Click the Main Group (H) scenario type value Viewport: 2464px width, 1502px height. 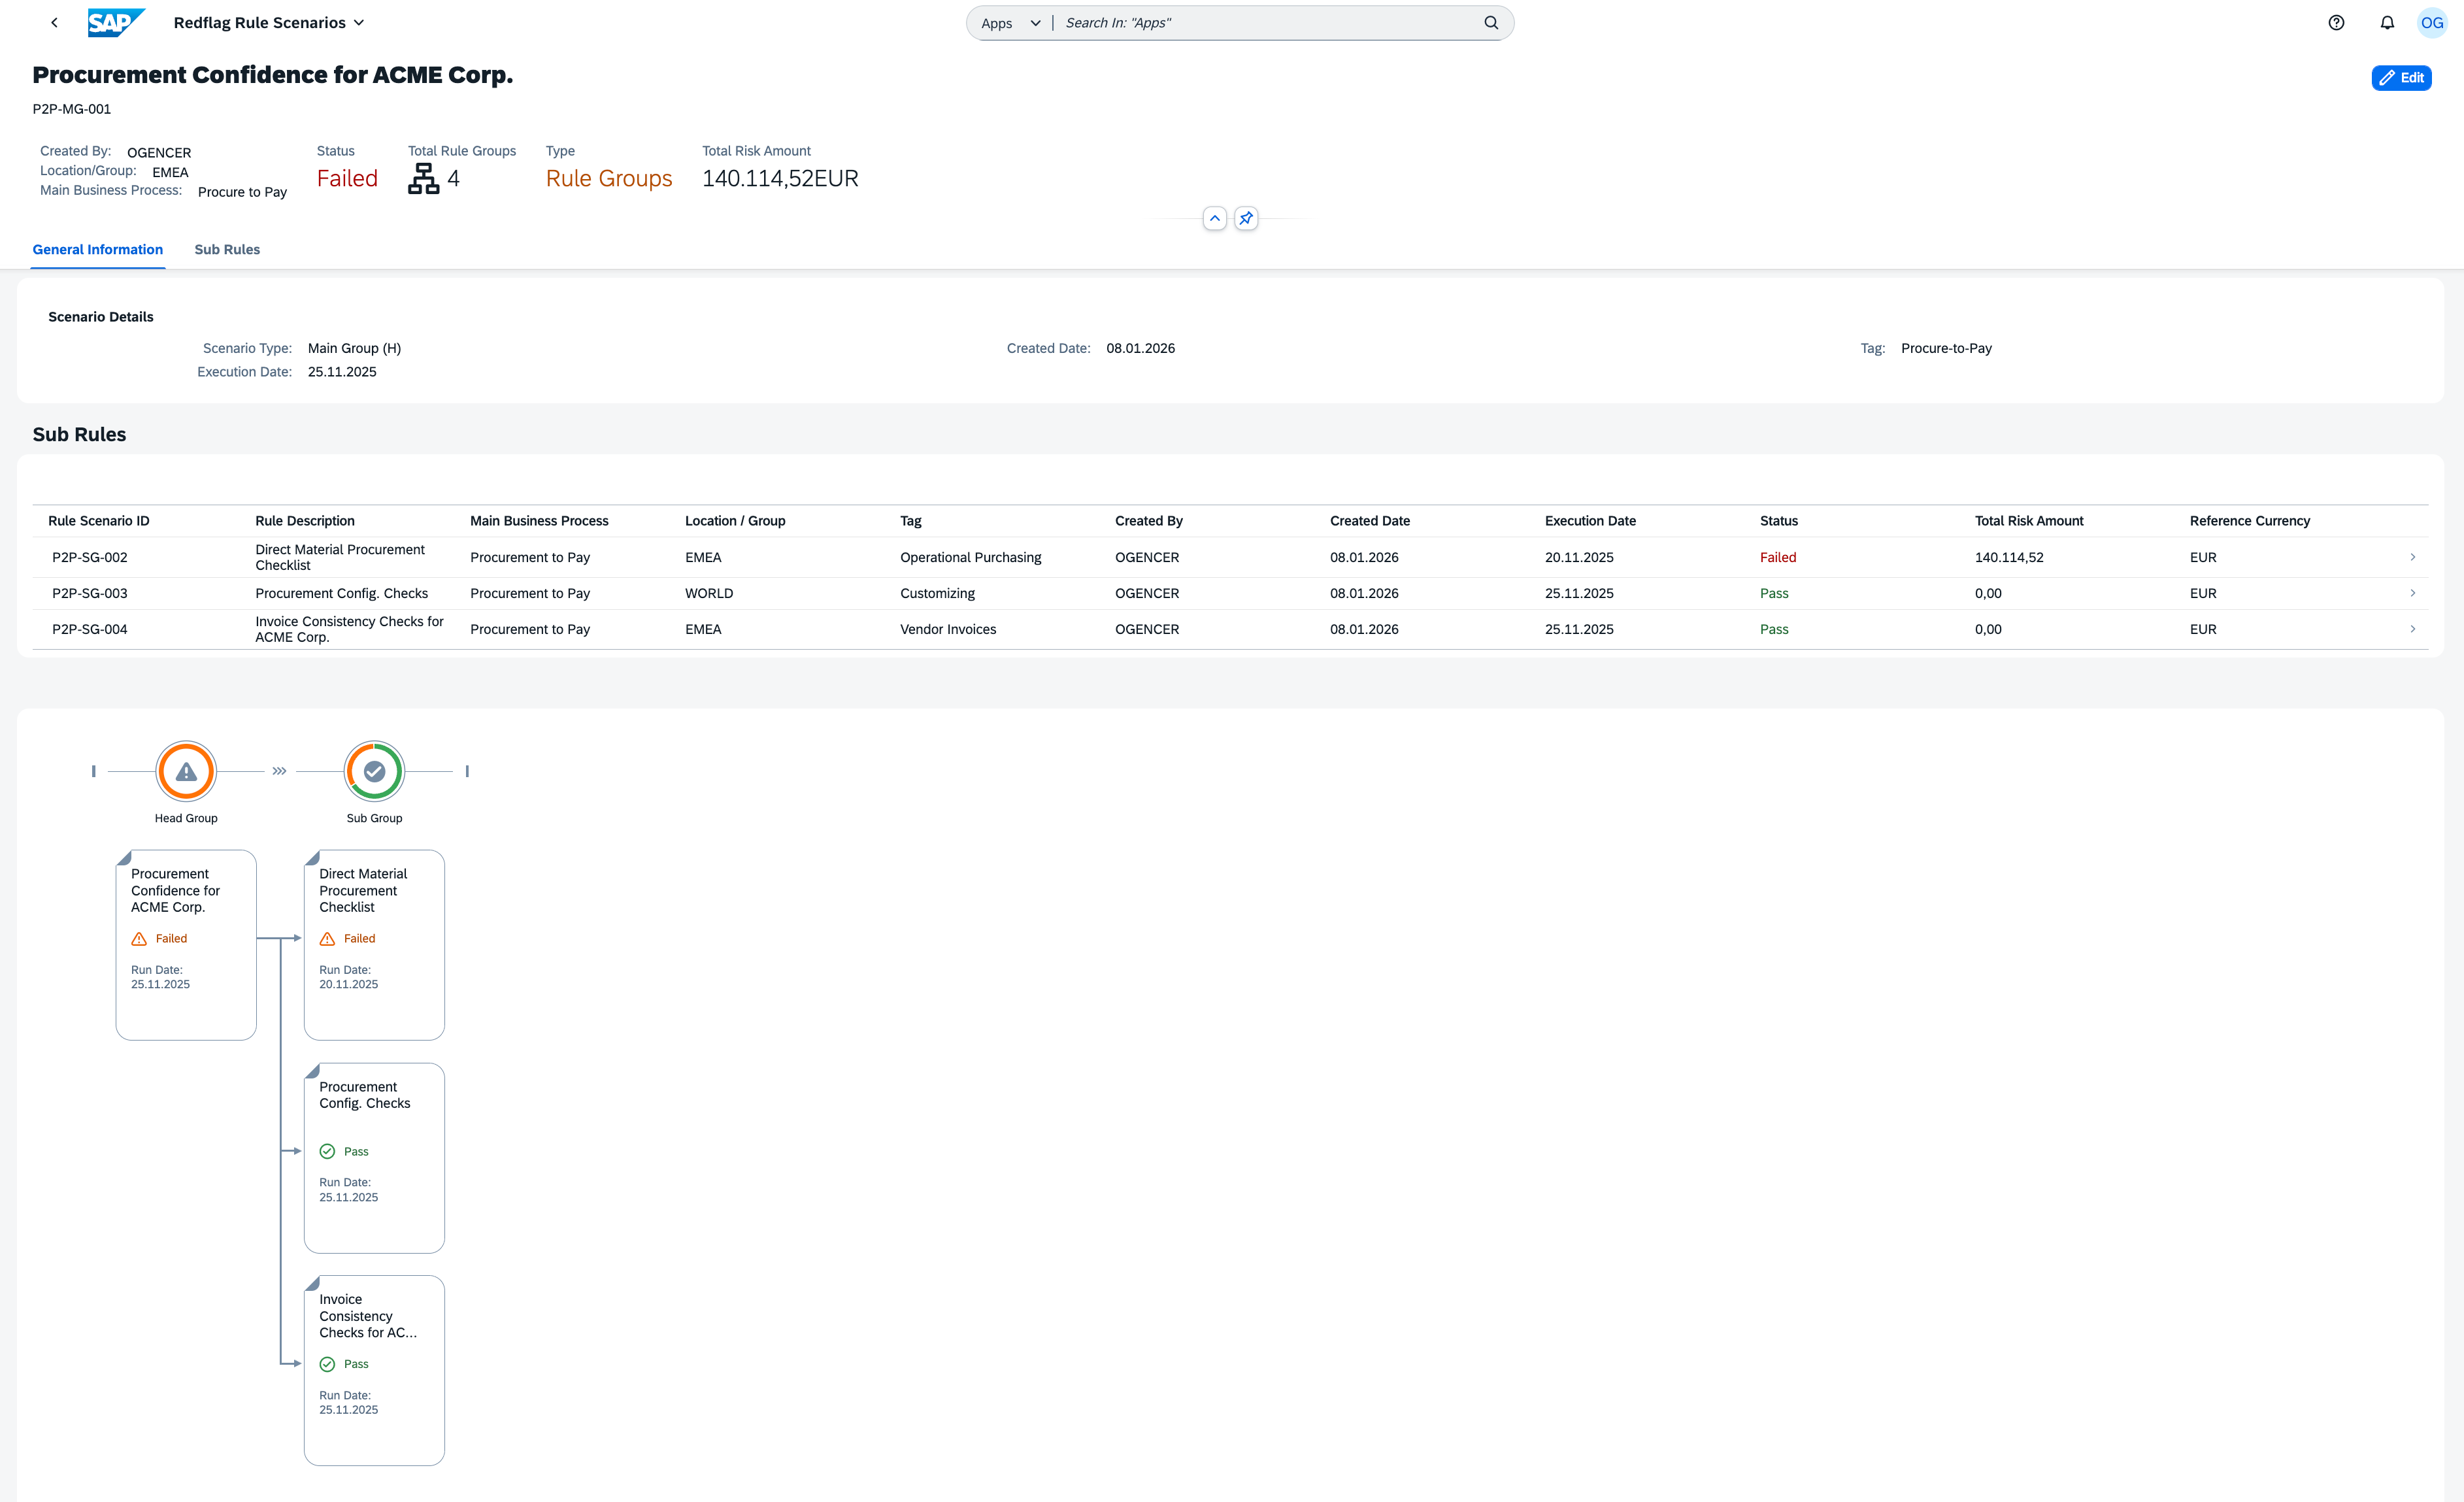[x=354, y=348]
